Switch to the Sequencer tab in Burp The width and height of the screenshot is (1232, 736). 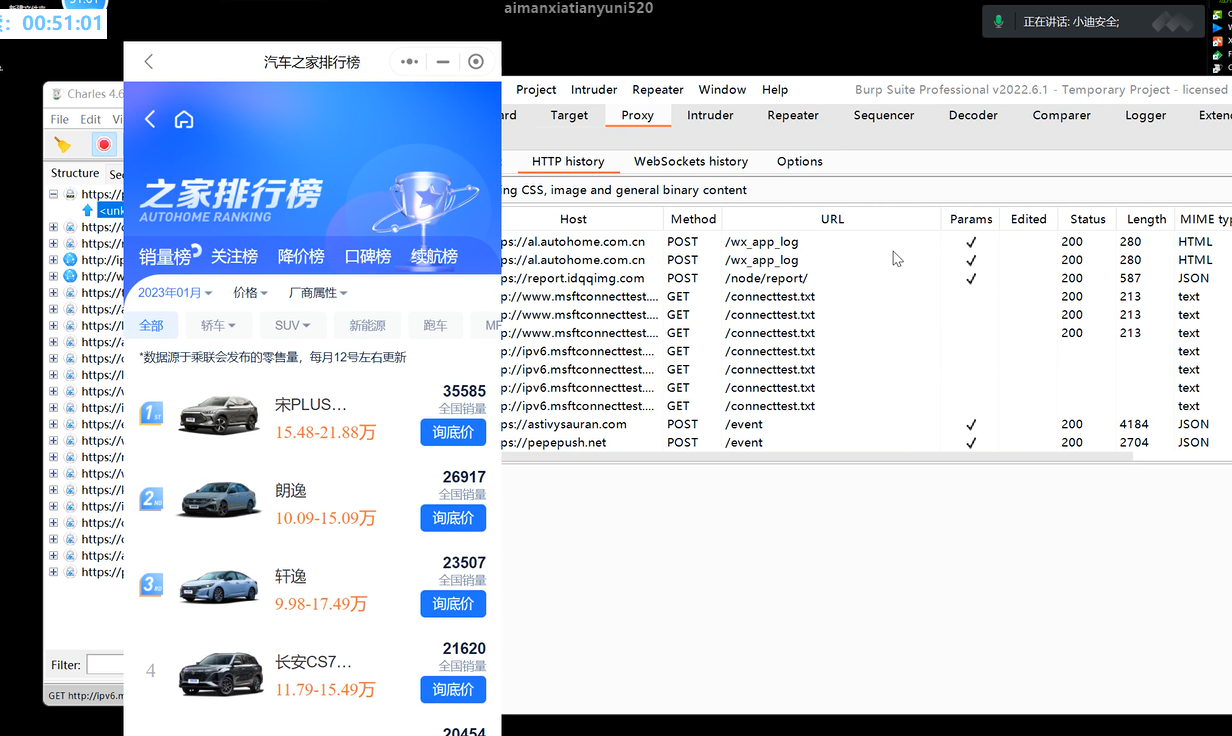tap(884, 115)
